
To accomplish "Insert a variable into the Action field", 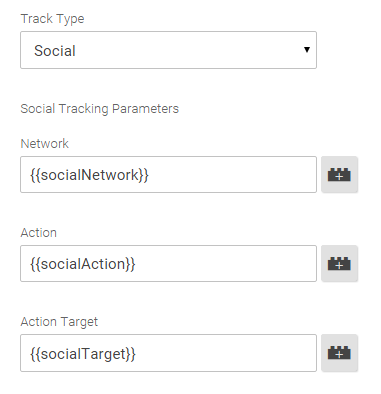I will tap(339, 264).
